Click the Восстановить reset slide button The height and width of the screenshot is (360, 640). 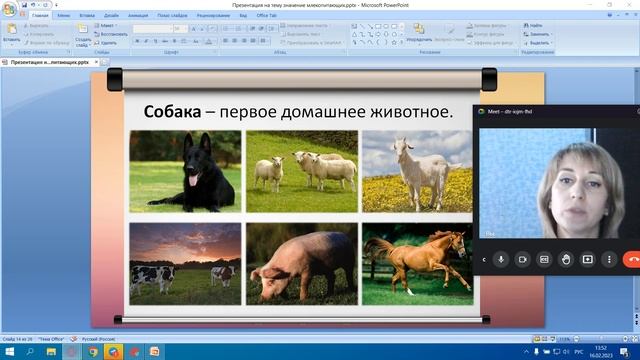coord(111,34)
